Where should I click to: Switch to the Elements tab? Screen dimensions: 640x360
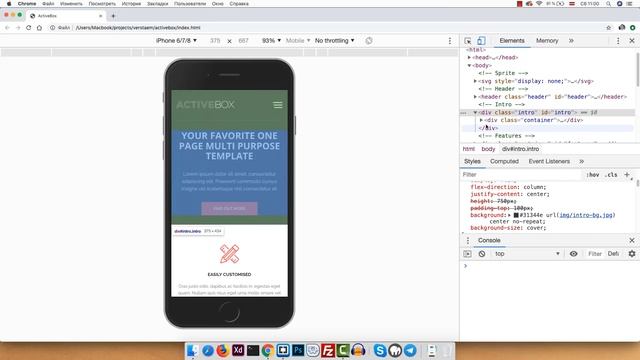coord(512,41)
